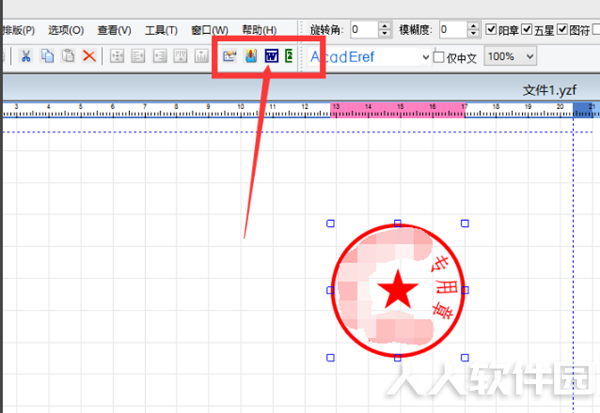Click the 文件1.yzf document title

point(549,90)
